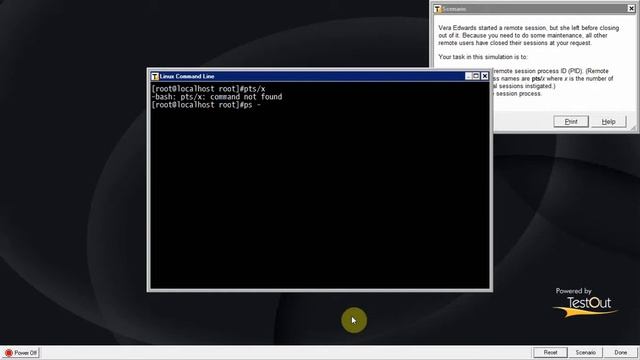Viewport: 640px width, 360px height.
Task: Close the Scenario window
Action: point(631,9)
